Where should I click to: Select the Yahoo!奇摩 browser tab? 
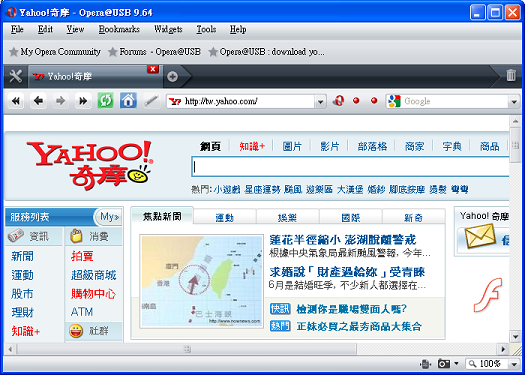coord(95,76)
